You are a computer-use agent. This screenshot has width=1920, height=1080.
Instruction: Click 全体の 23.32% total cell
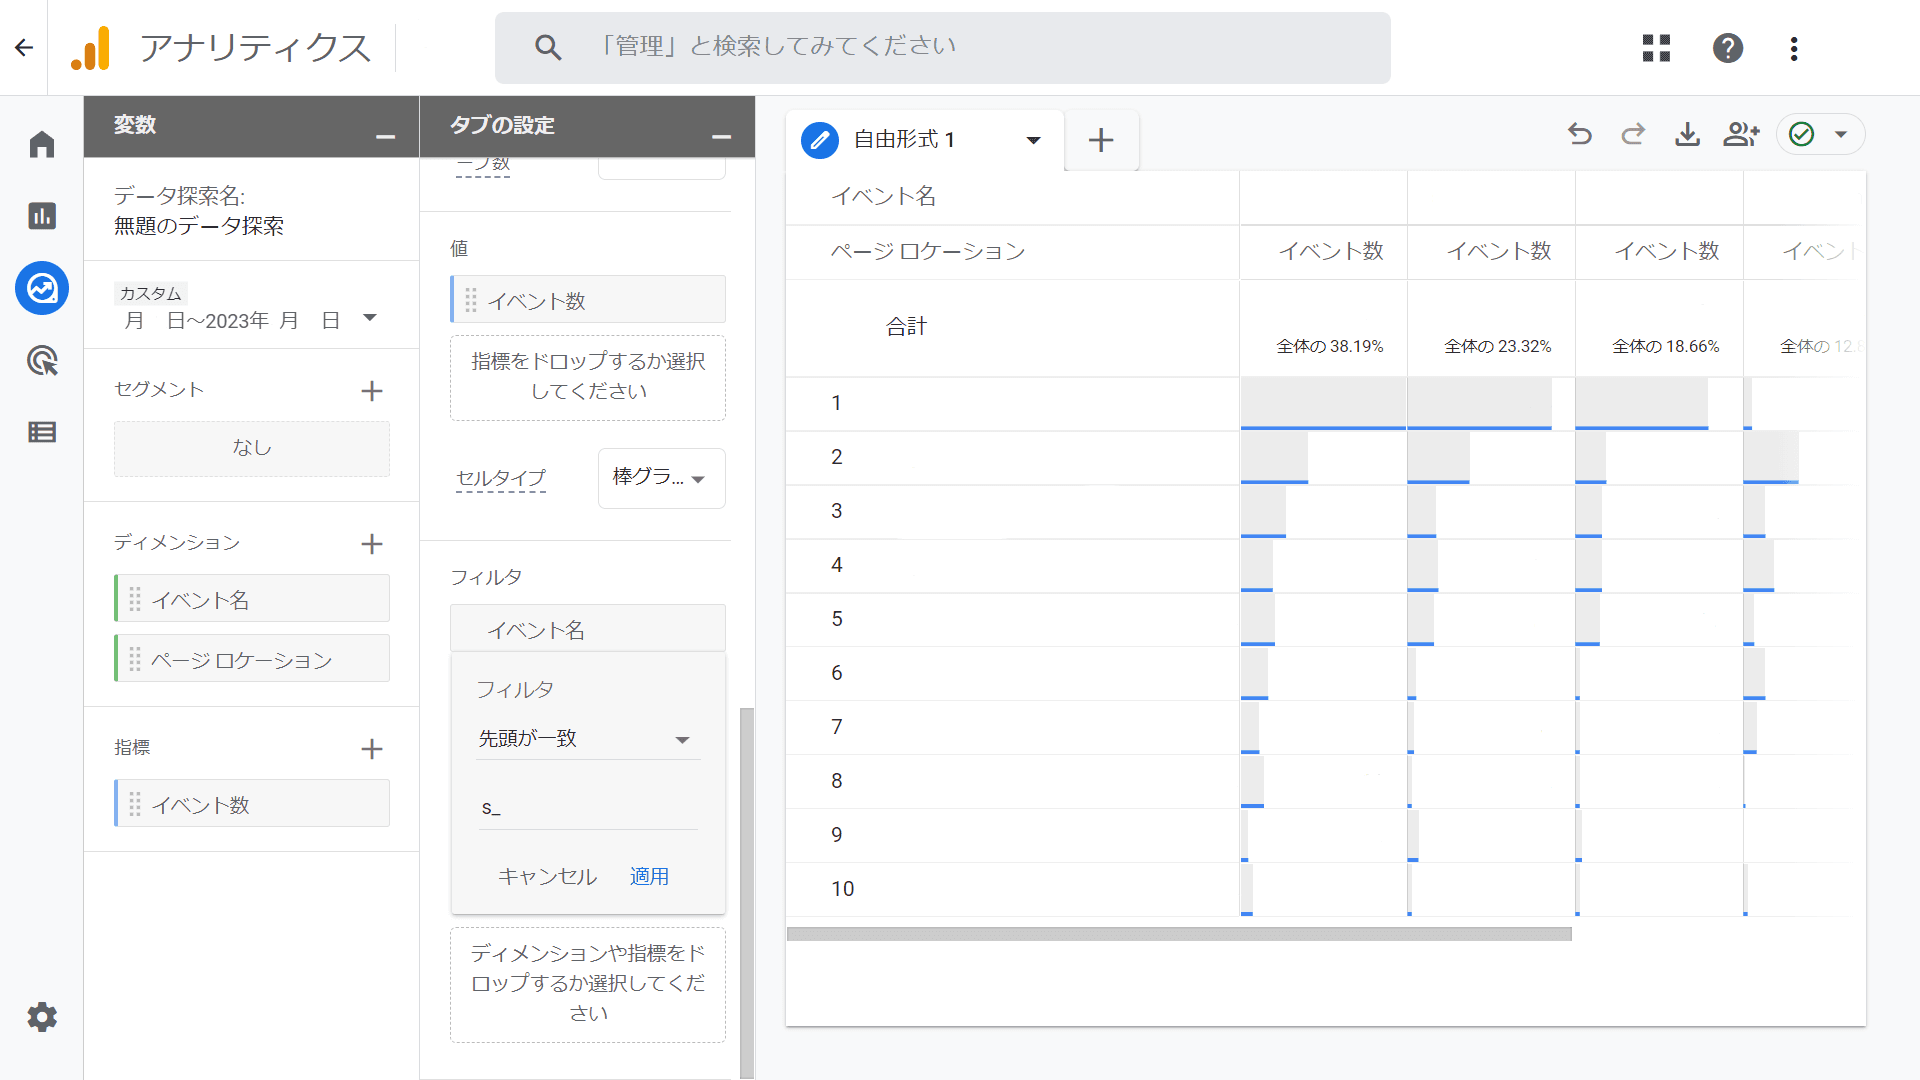(1498, 346)
